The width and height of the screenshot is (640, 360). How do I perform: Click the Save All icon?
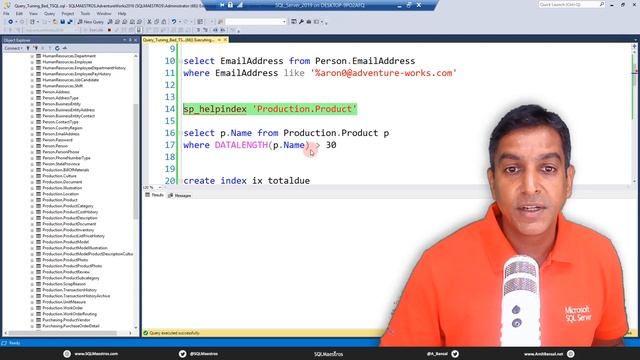[x=70, y=22]
